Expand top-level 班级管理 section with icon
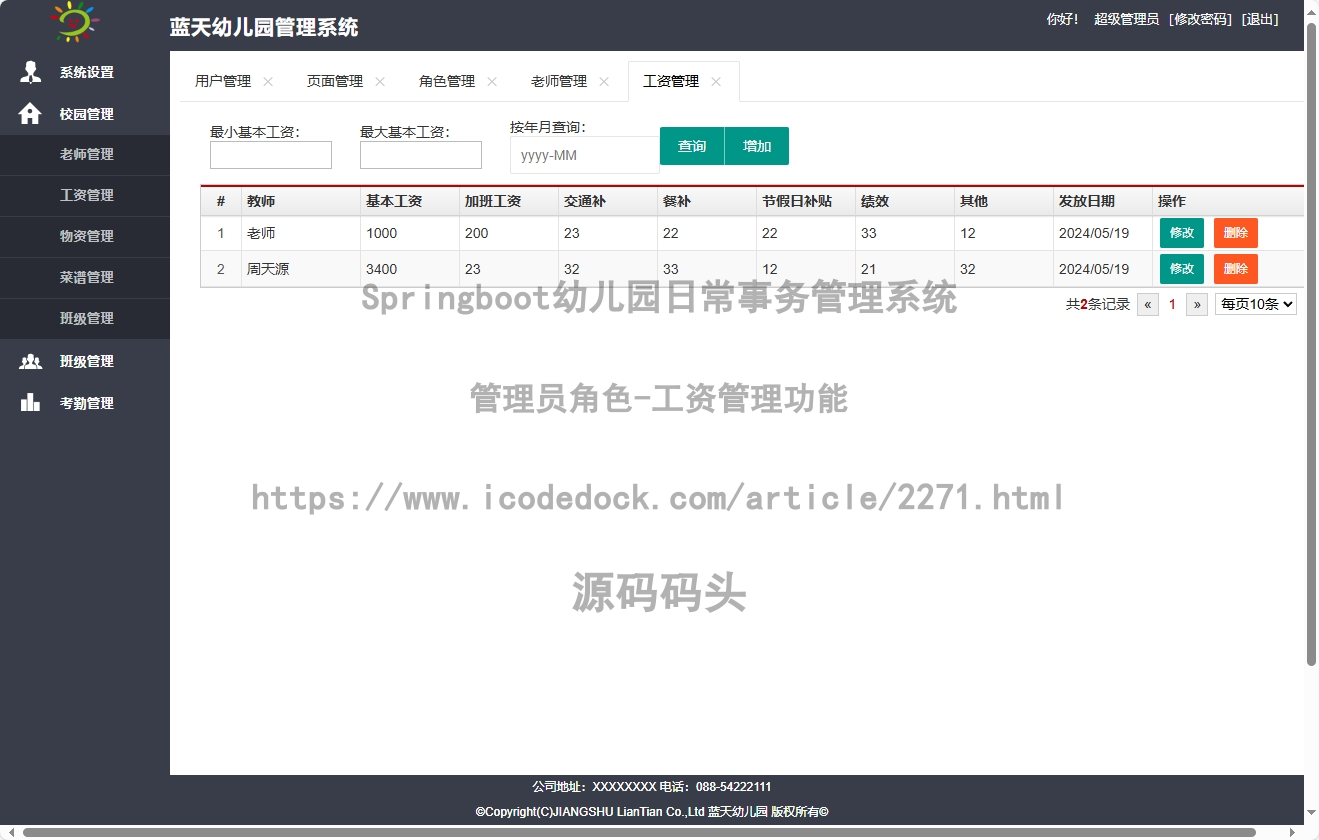This screenshot has width=1319, height=840. 85,361
